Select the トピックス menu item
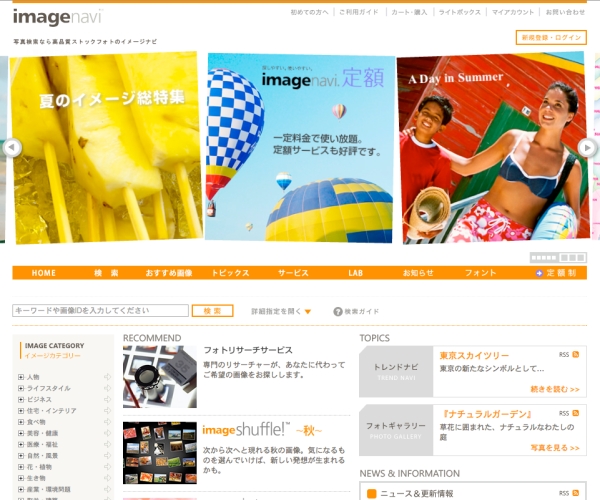This screenshot has height=500, width=600. (230, 273)
